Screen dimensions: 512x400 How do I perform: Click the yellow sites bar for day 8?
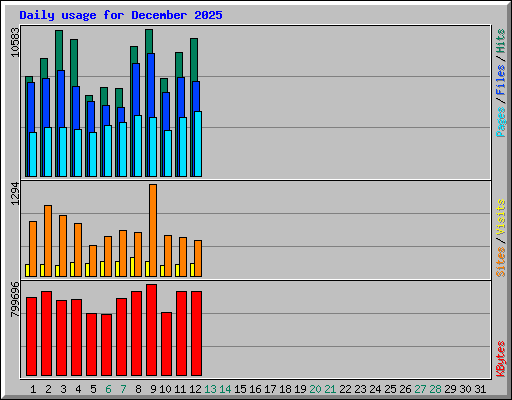[132, 267]
